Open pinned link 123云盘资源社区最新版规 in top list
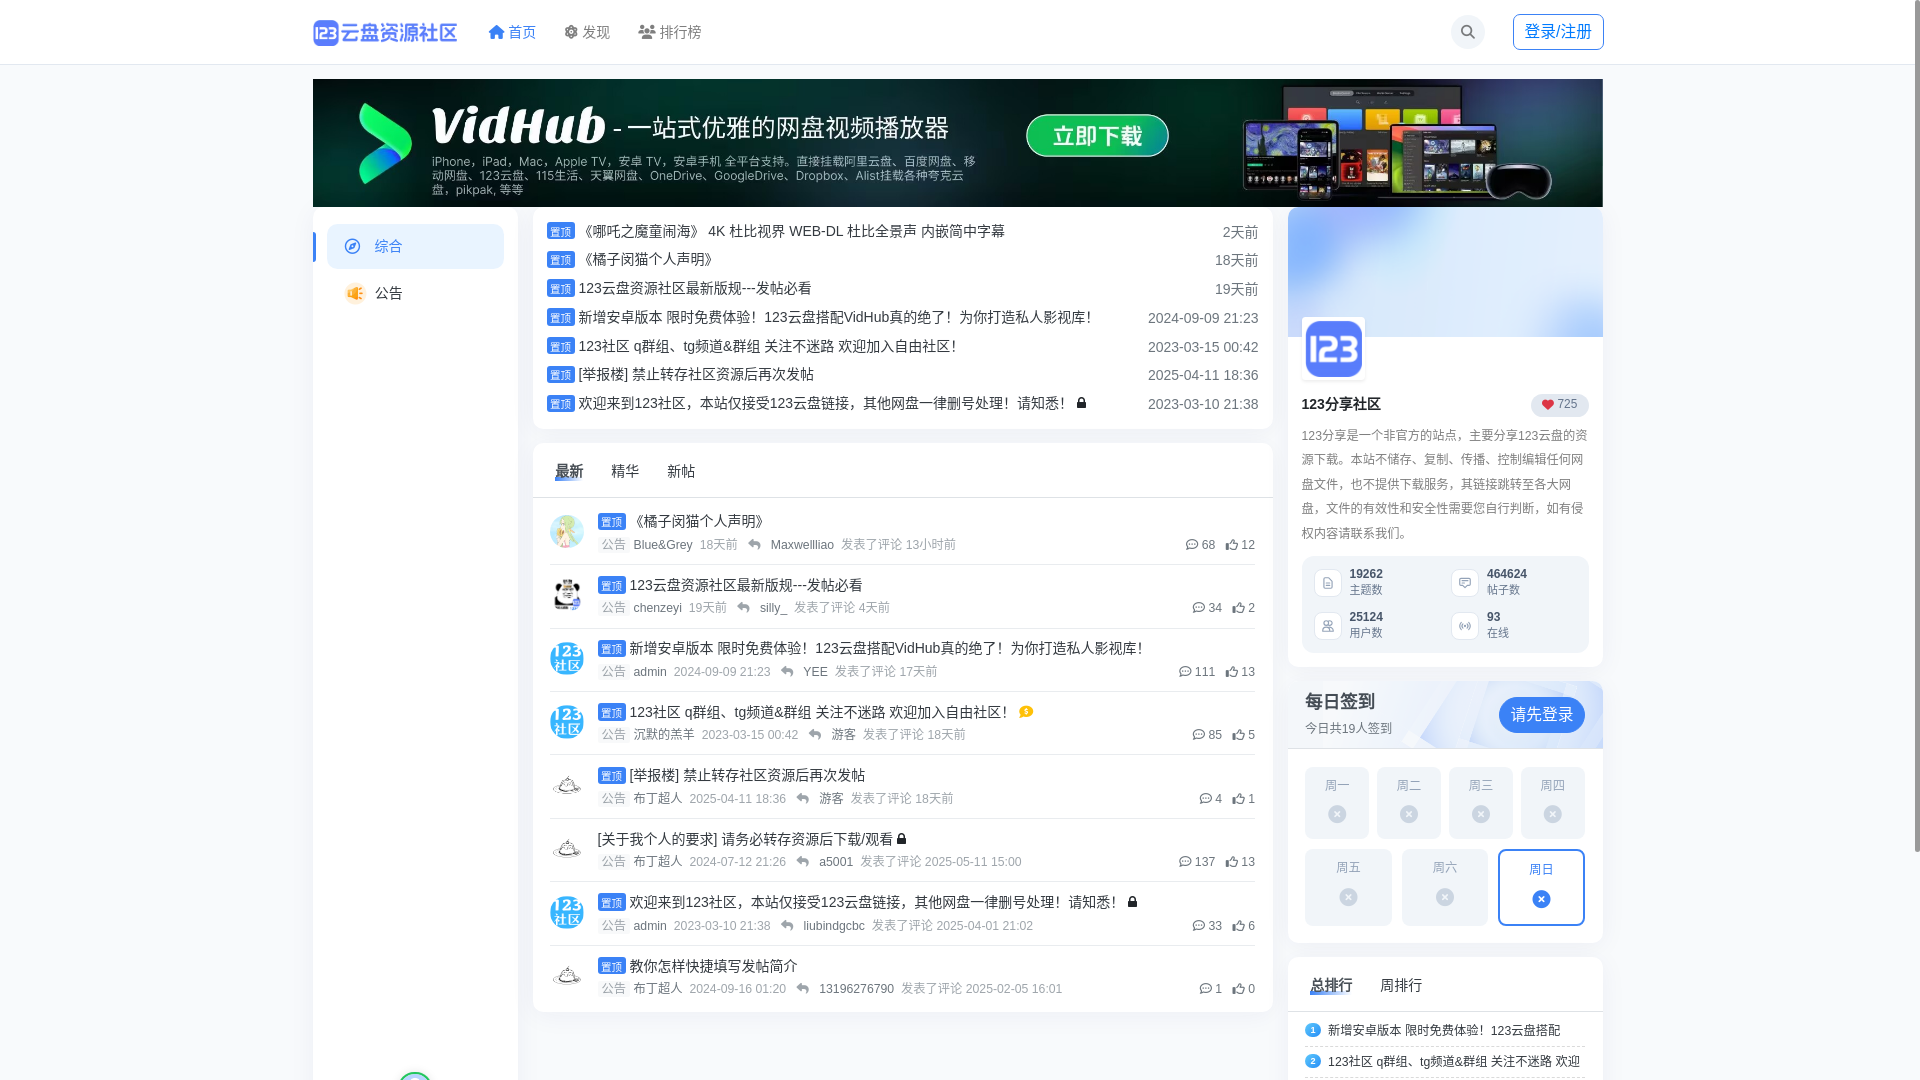The image size is (1920, 1080). 695,288
